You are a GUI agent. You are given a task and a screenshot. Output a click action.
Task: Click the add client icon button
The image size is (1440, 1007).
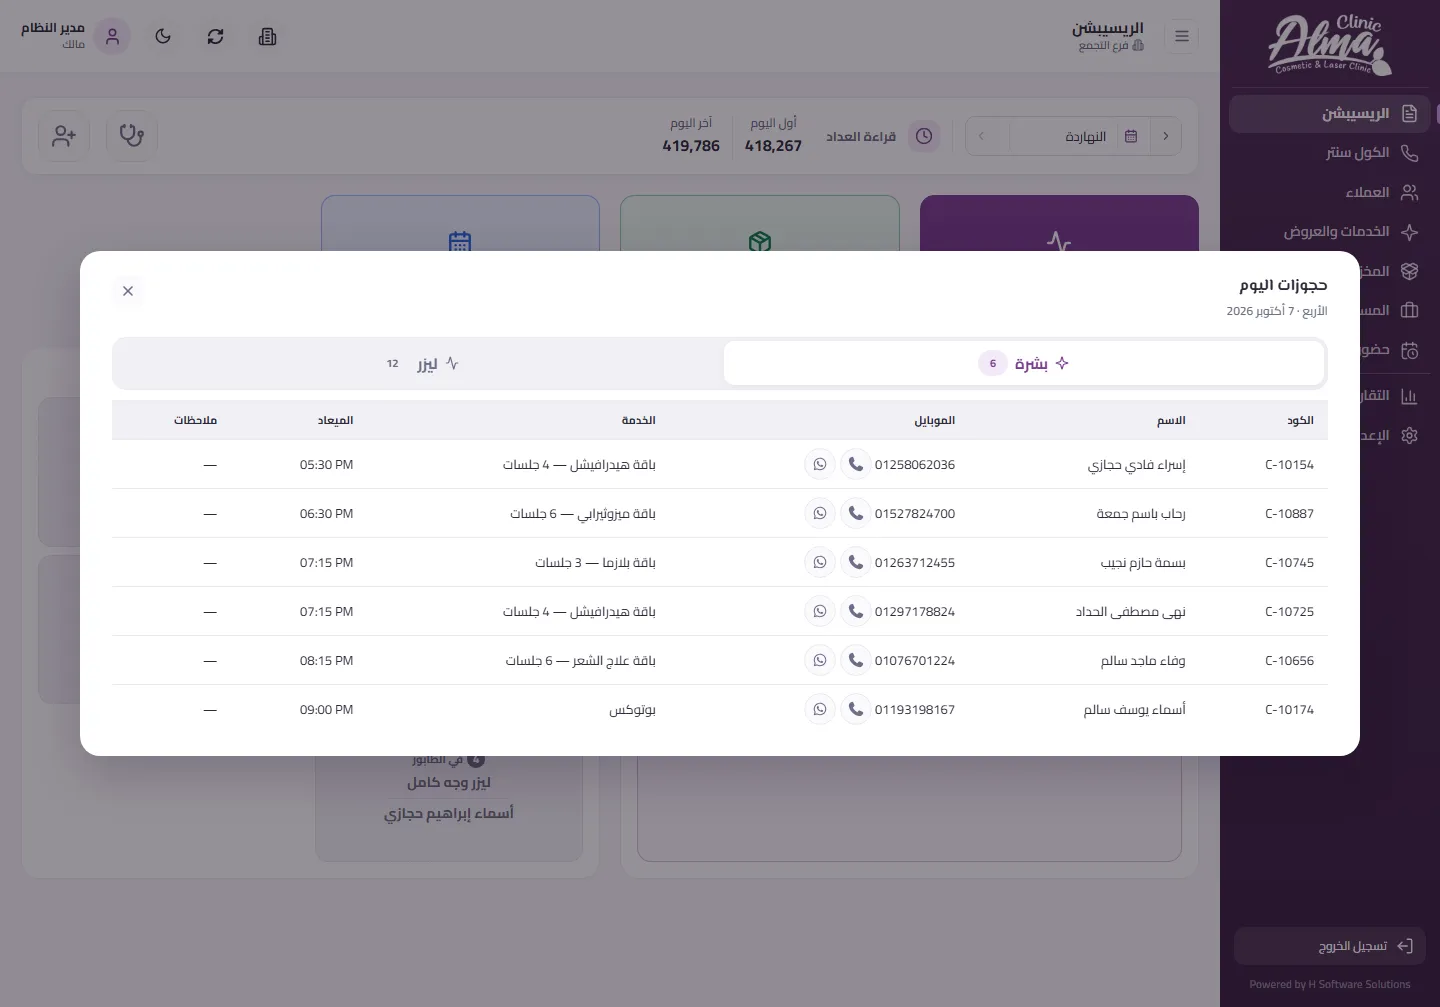pos(64,136)
